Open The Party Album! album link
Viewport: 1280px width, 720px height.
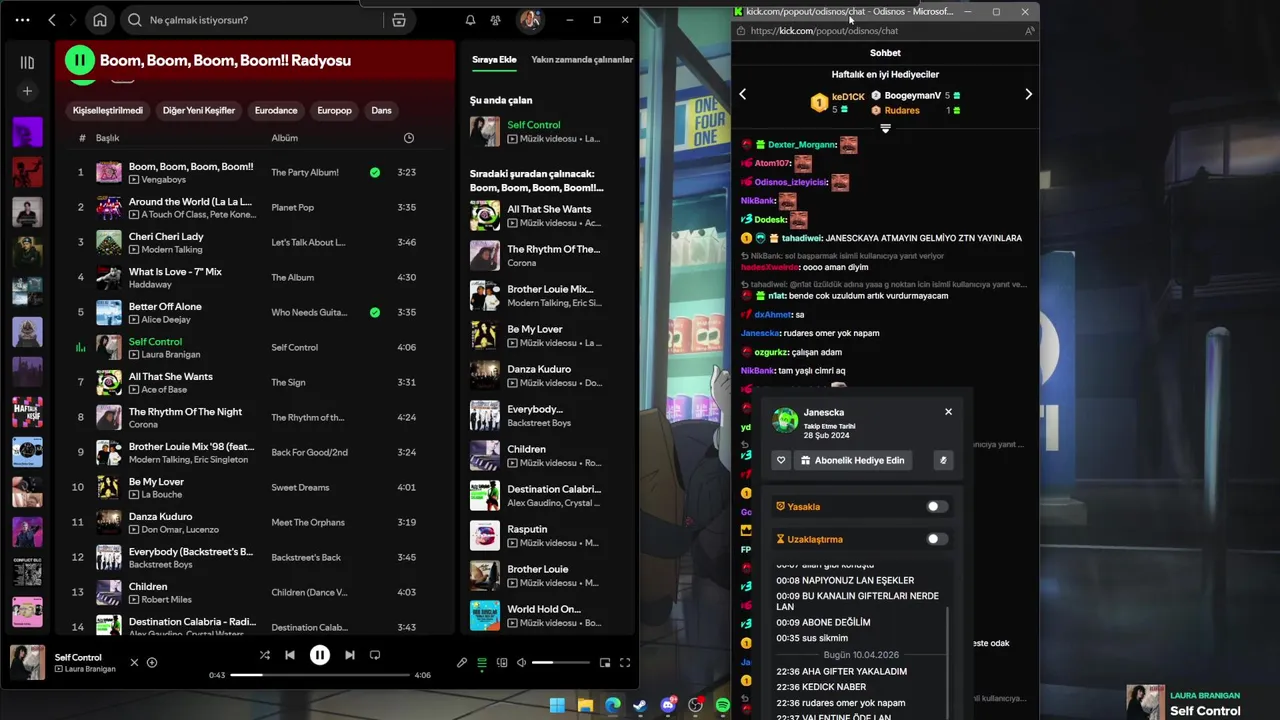point(305,172)
